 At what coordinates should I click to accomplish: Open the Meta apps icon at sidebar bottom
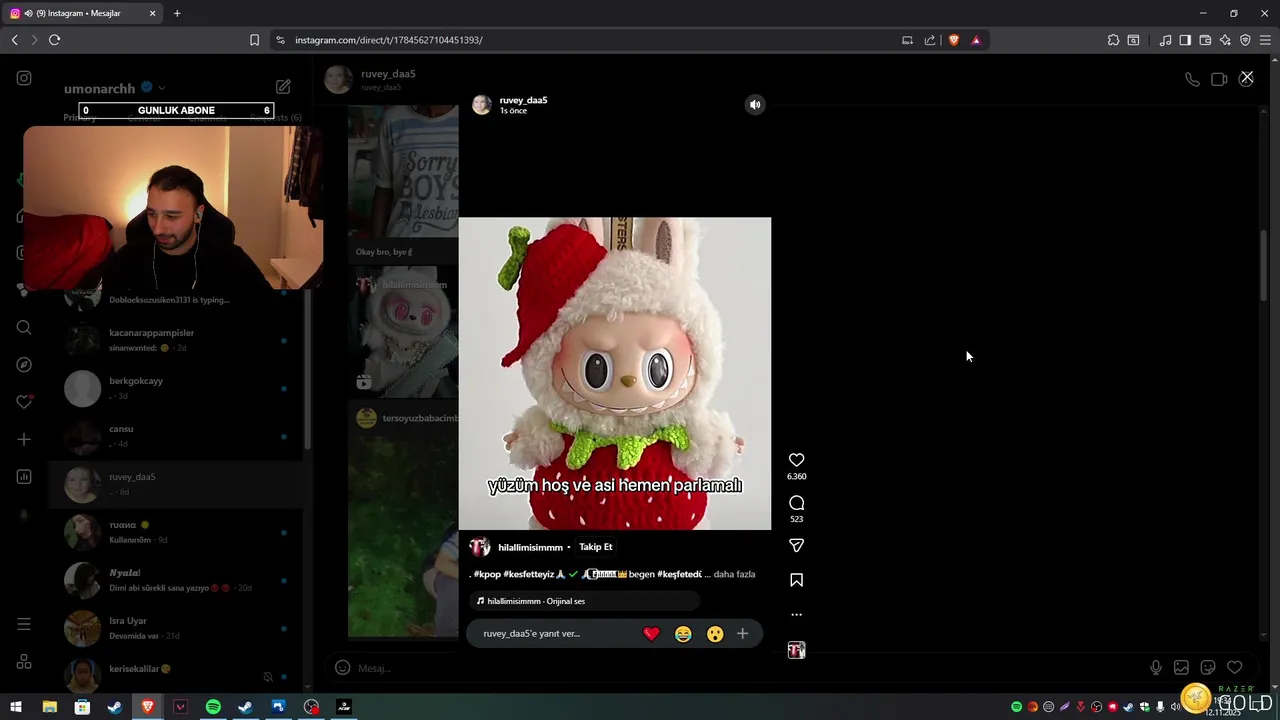click(x=24, y=662)
